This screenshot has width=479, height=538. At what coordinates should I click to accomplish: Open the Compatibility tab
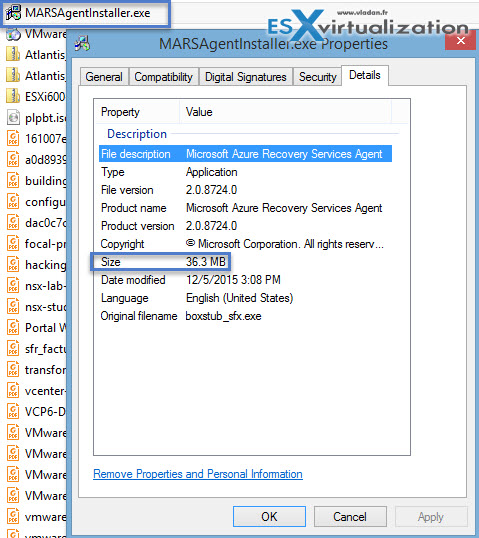tap(163, 77)
